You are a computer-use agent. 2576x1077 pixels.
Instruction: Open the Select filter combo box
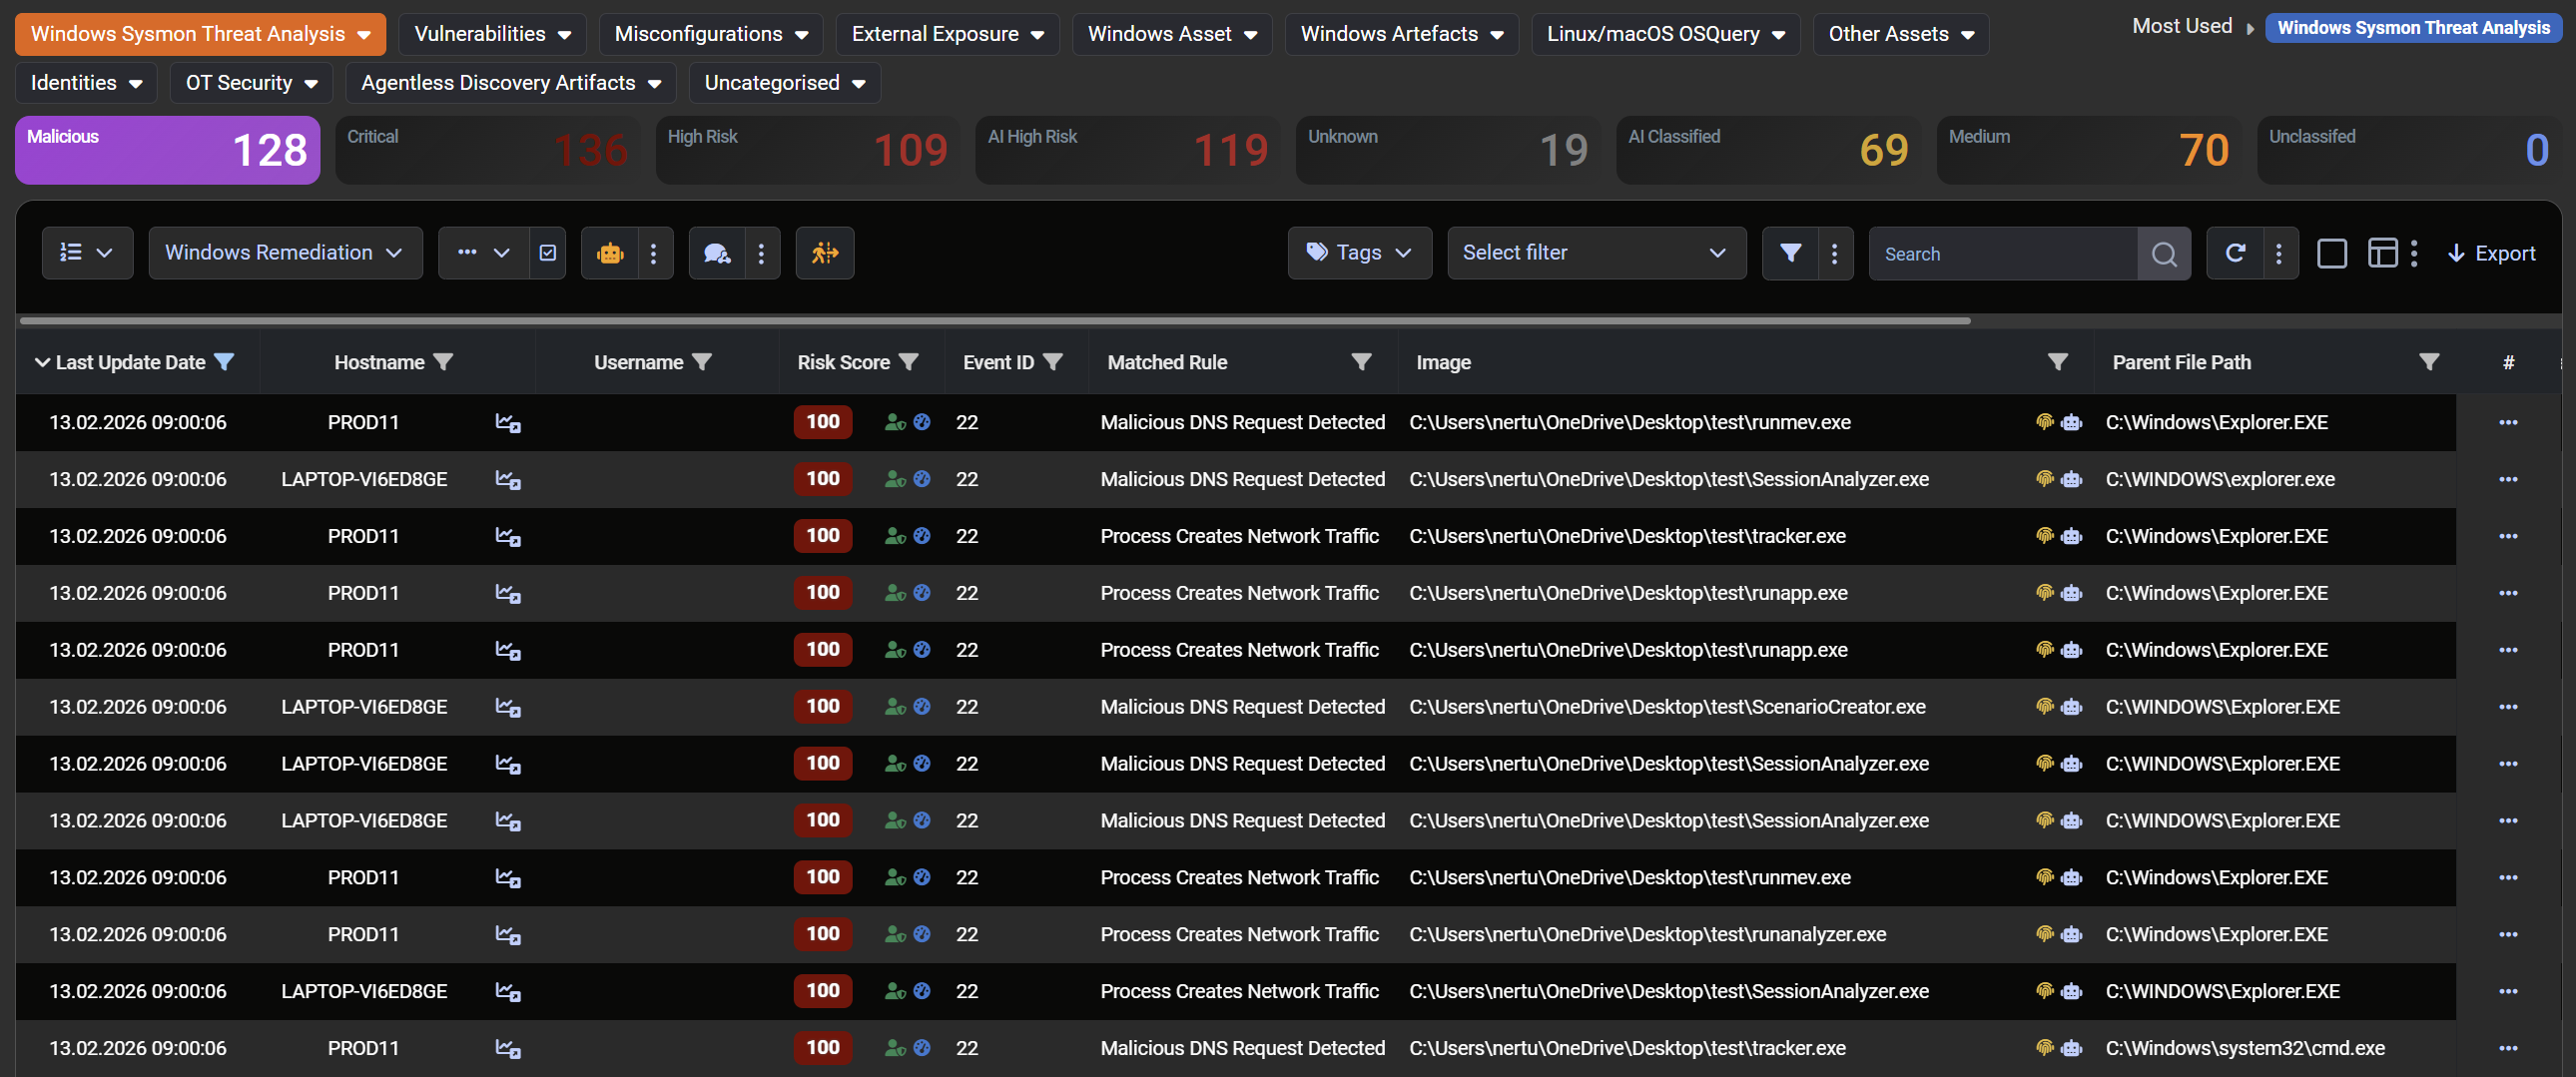click(1595, 253)
